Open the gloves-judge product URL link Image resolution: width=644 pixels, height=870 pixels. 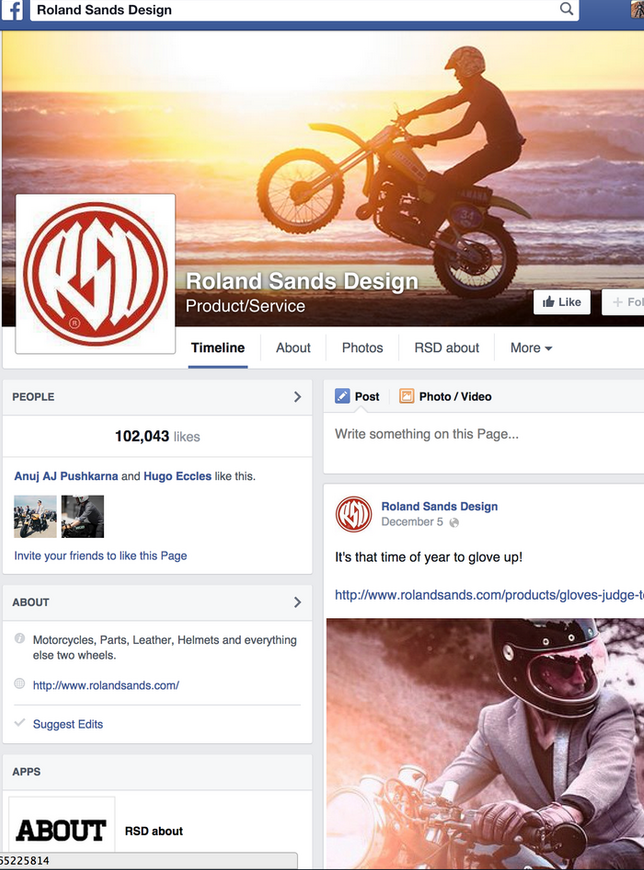(489, 595)
